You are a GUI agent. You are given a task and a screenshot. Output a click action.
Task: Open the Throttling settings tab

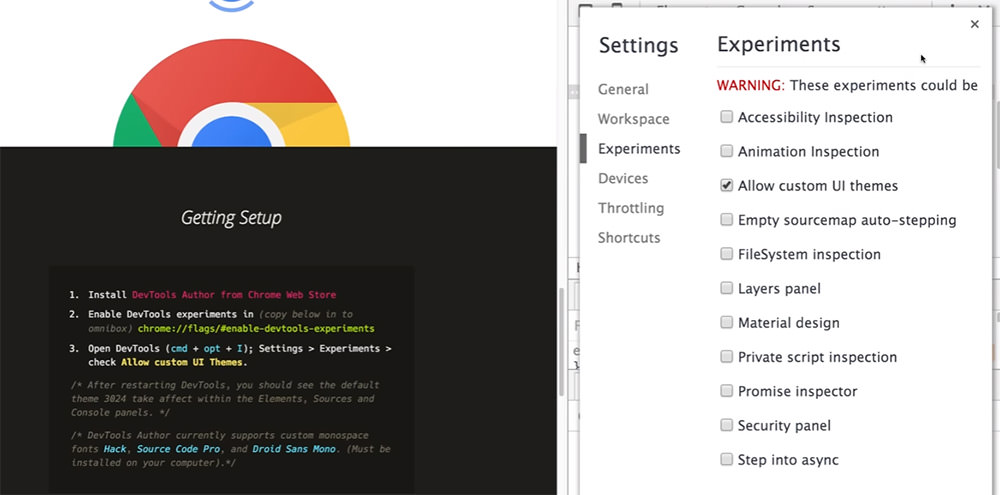click(631, 208)
